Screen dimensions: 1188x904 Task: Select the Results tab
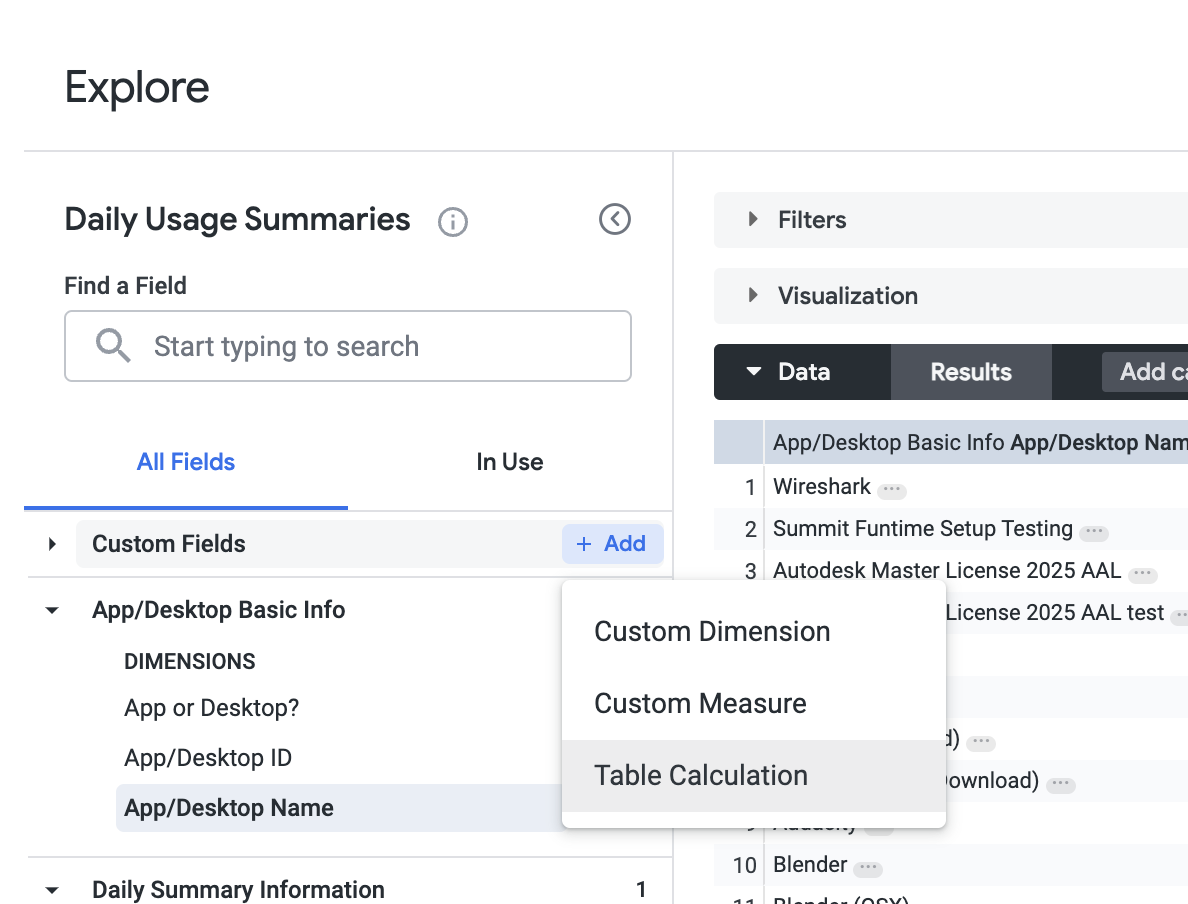970,372
